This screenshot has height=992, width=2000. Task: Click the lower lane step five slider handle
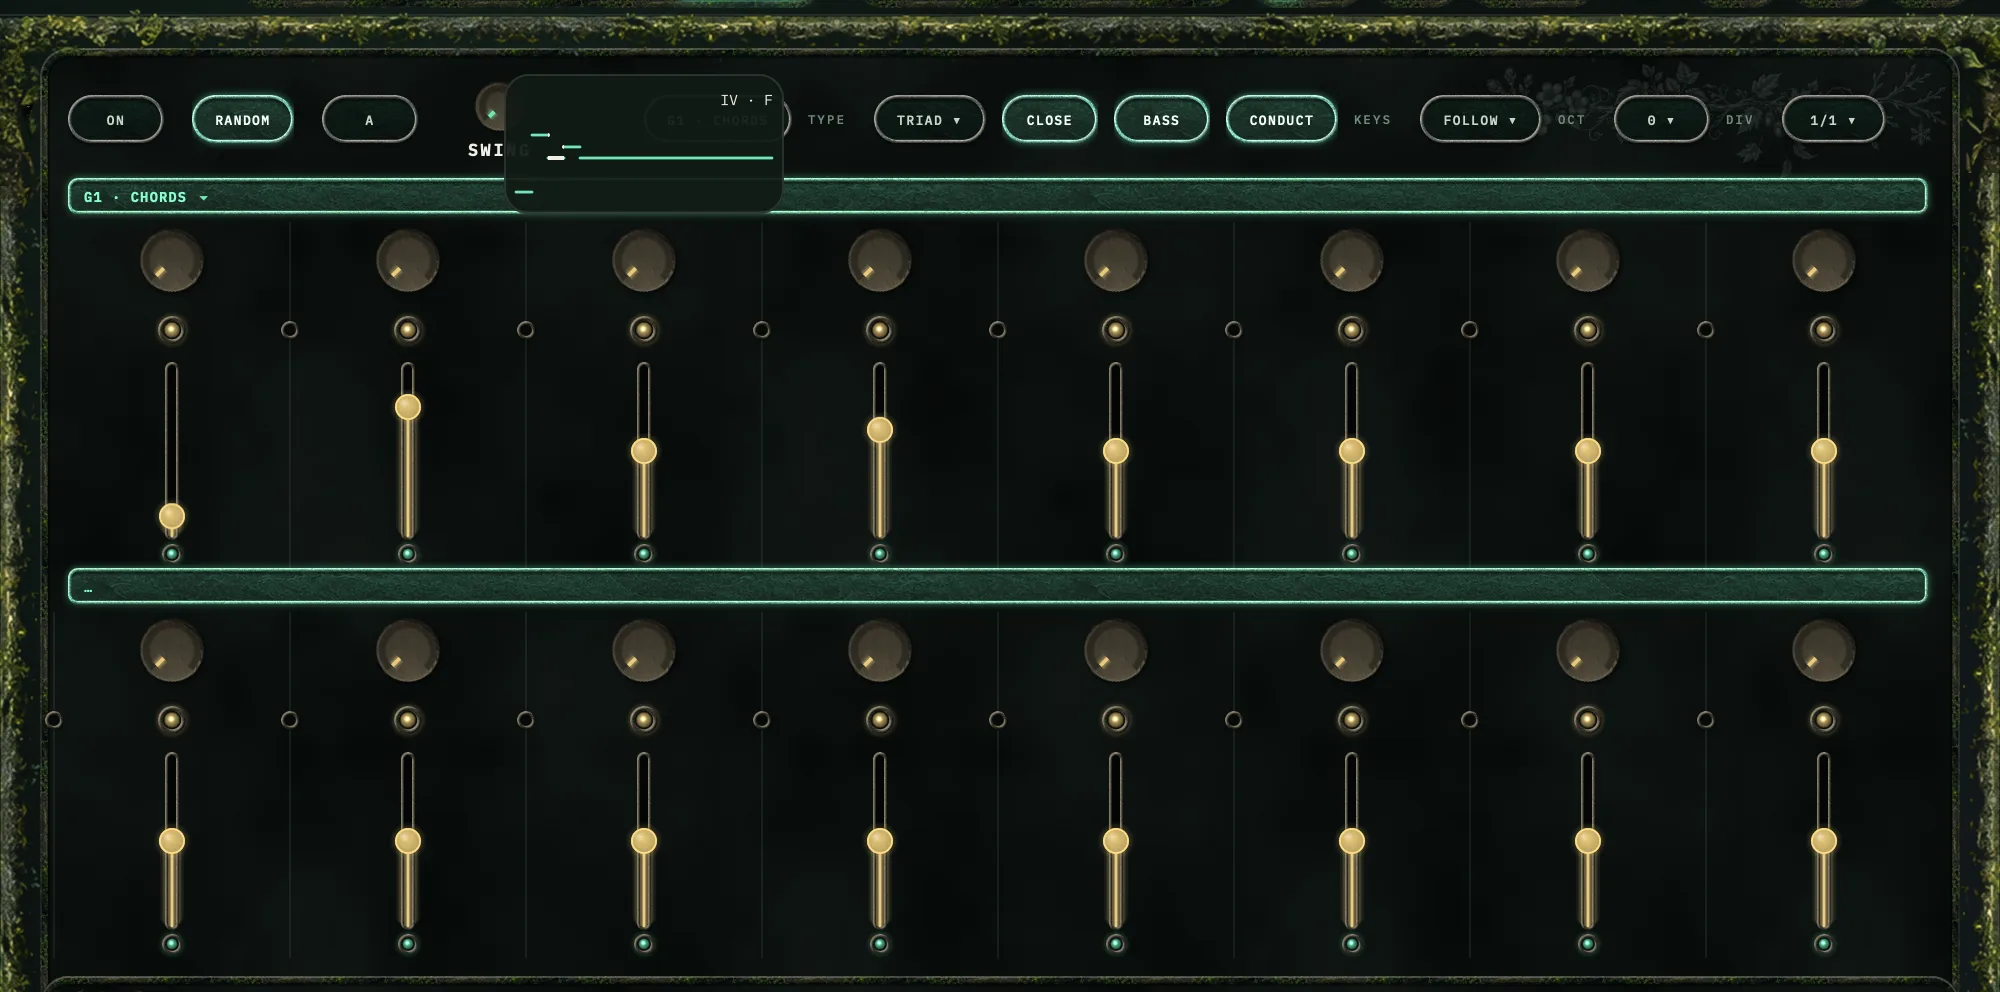(1116, 841)
